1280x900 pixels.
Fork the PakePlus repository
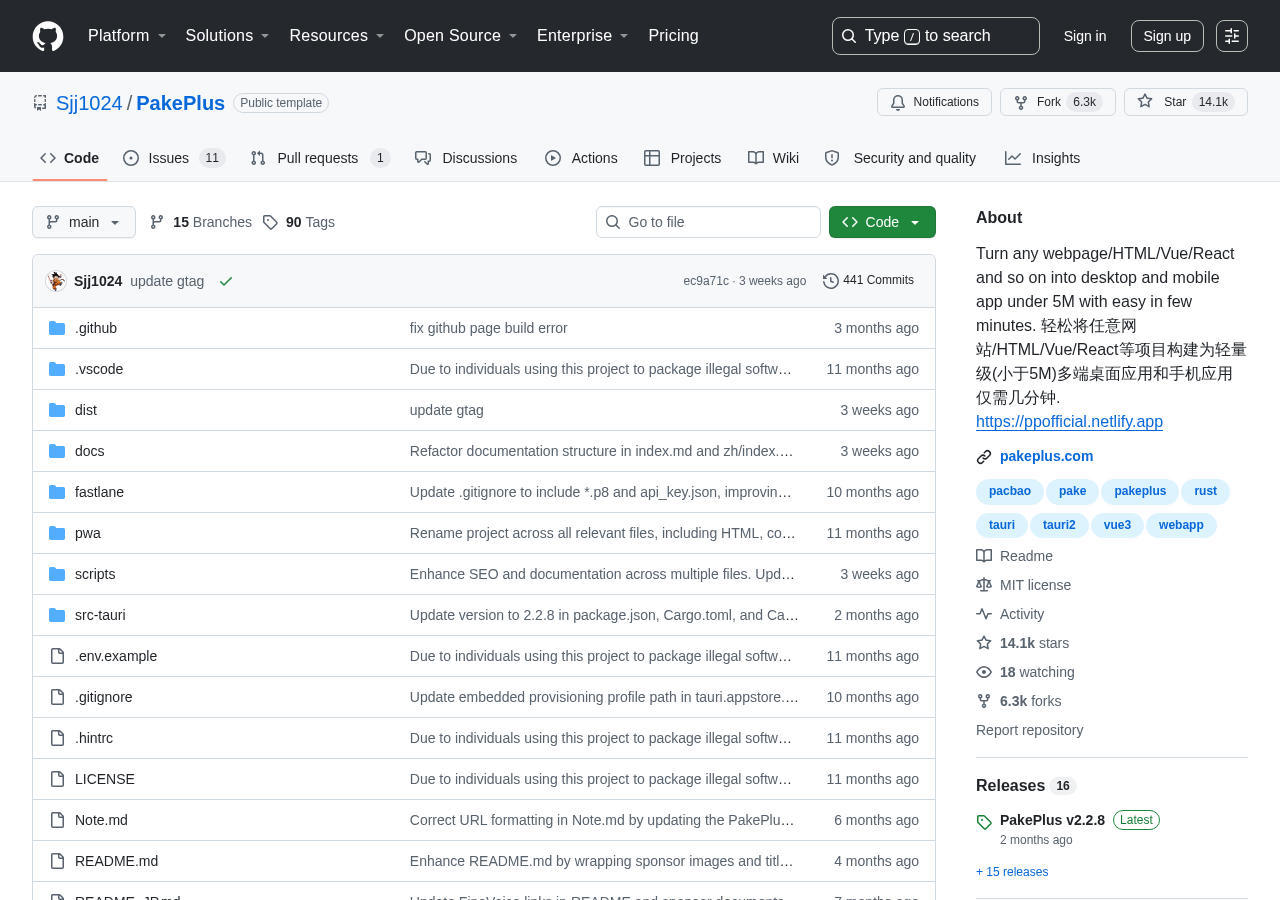tap(1058, 102)
